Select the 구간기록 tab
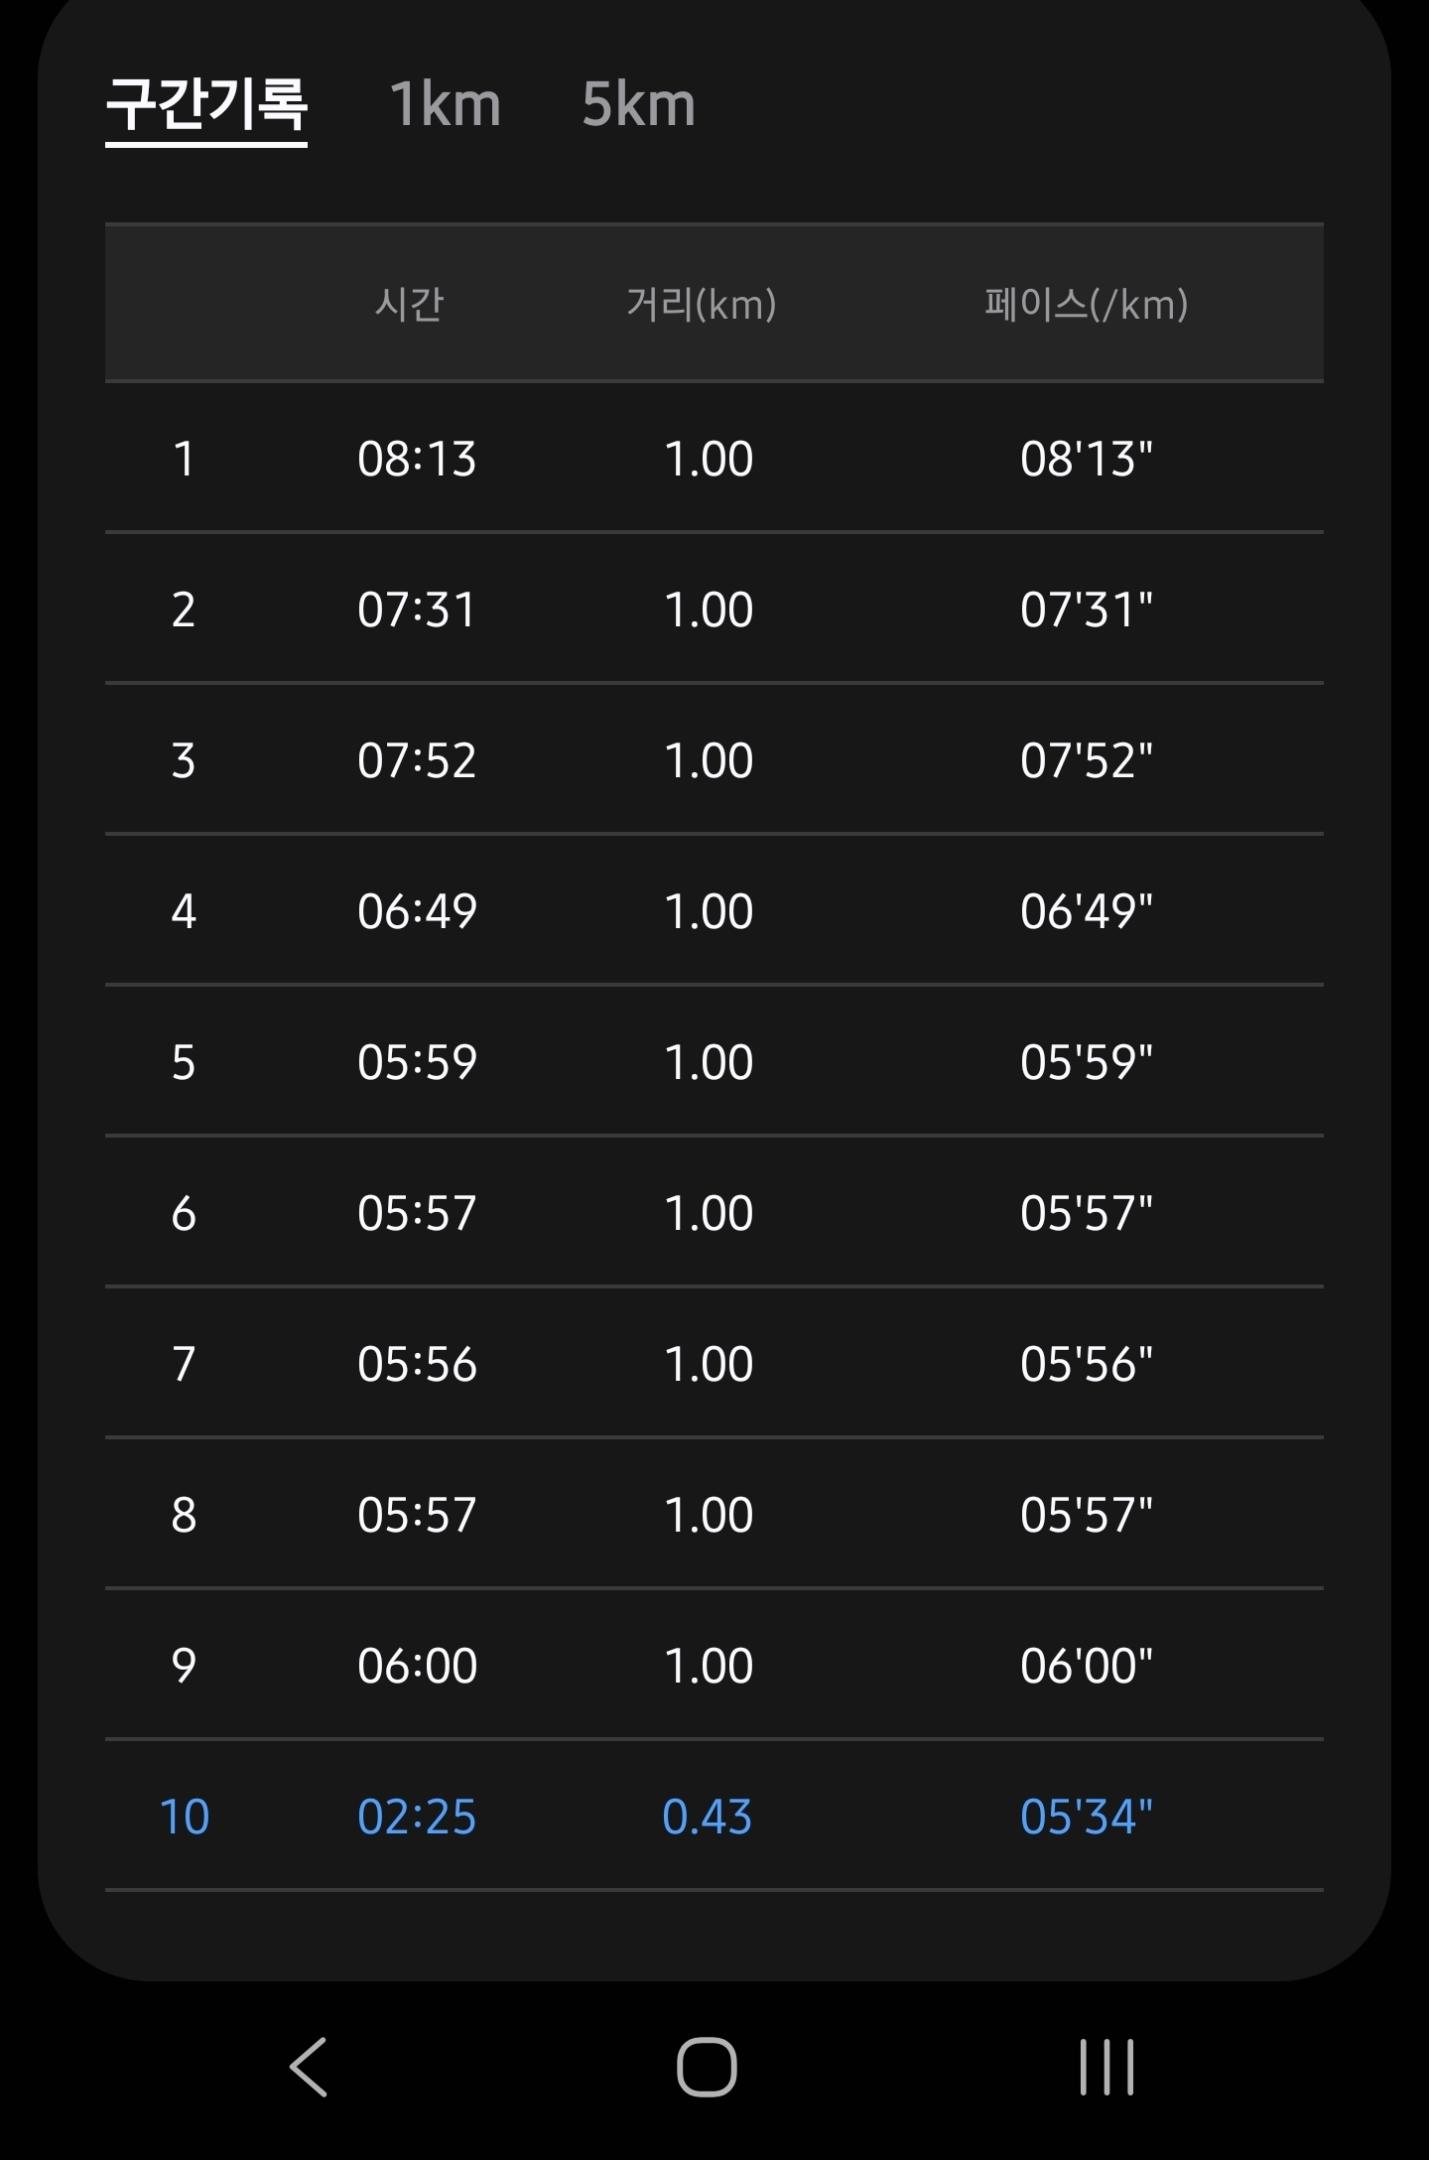Viewport: 1429px width, 2160px height. tap(206, 104)
